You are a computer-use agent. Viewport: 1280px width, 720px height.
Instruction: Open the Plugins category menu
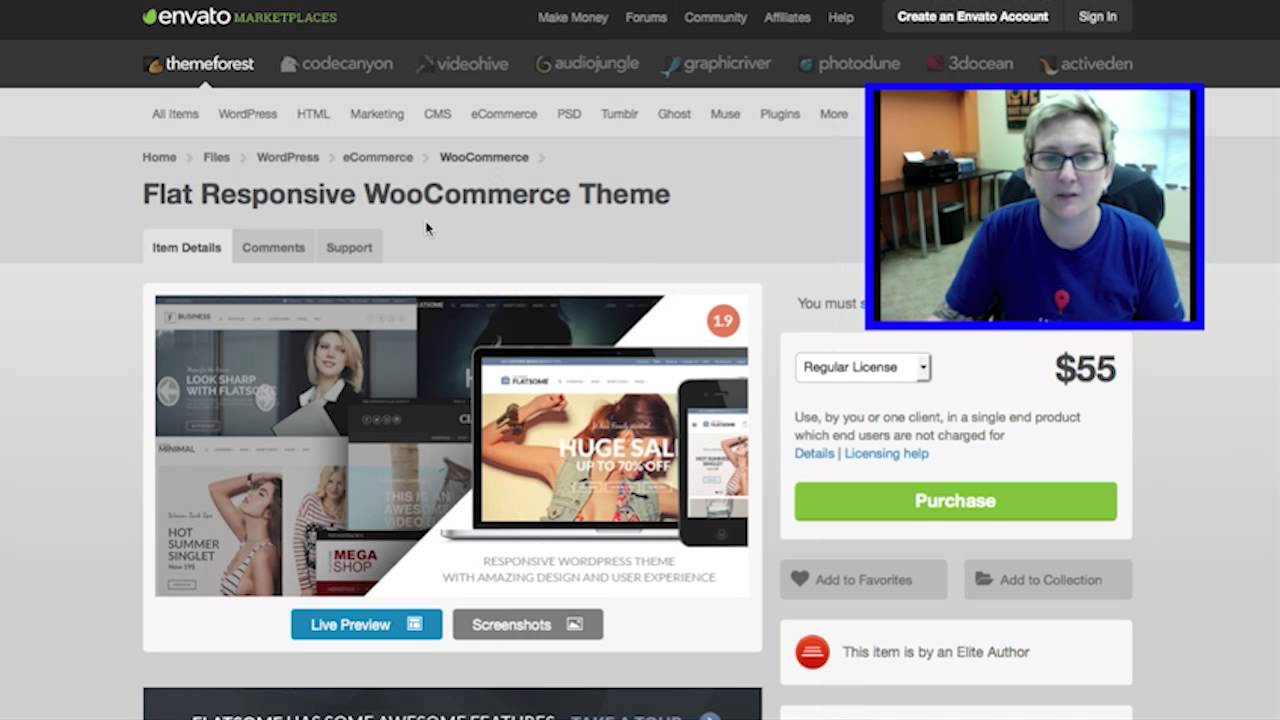780,114
